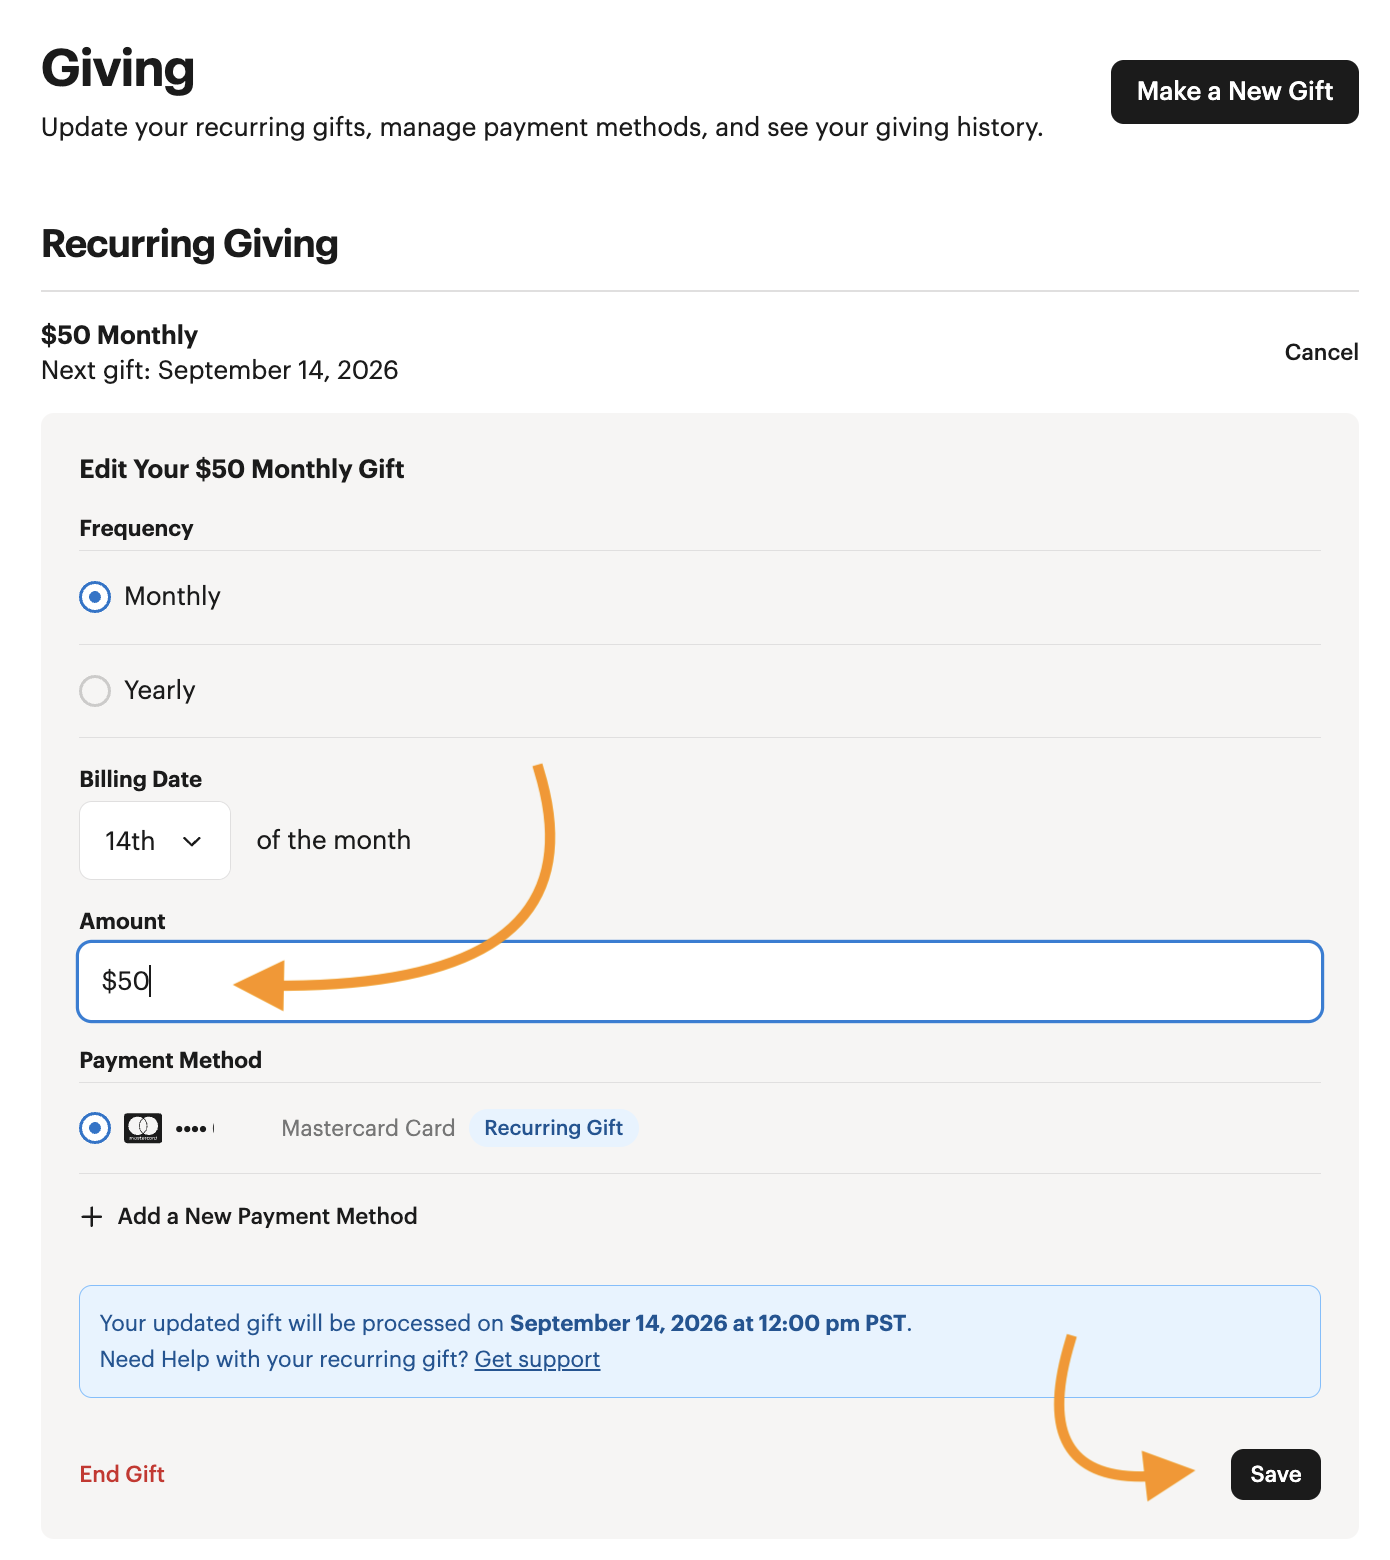The height and width of the screenshot is (1560, 1390).
Task: Click the Monthly label text
Action: [172, 596]
